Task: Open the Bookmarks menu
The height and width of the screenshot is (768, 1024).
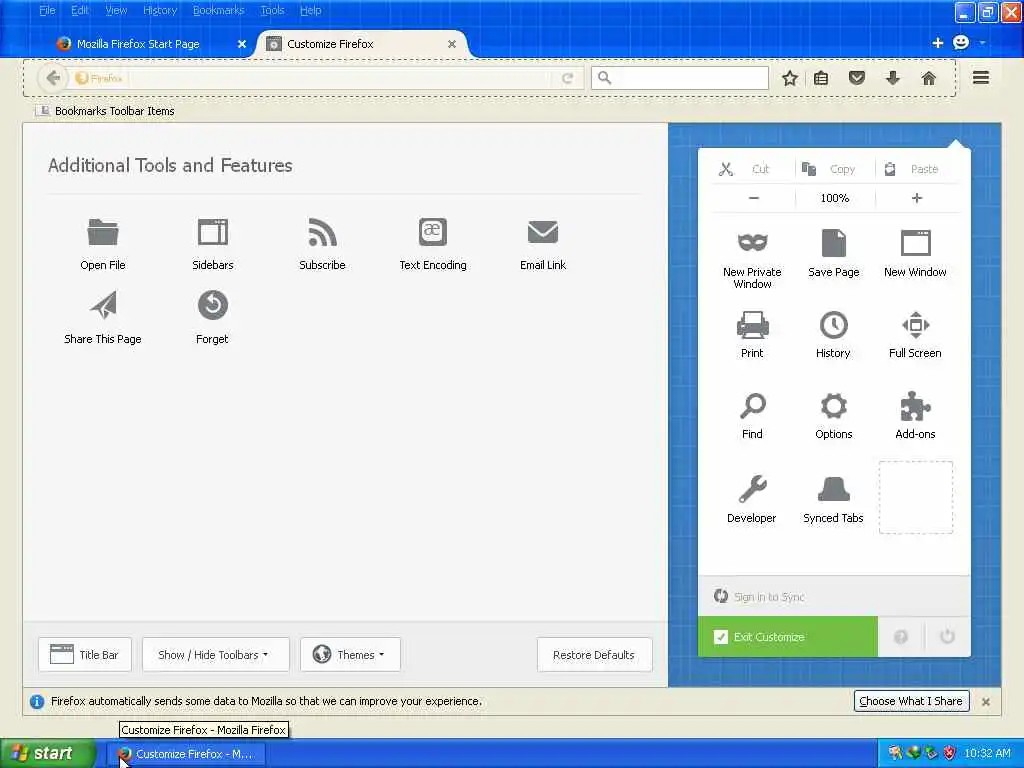Action: click(218, 10)
